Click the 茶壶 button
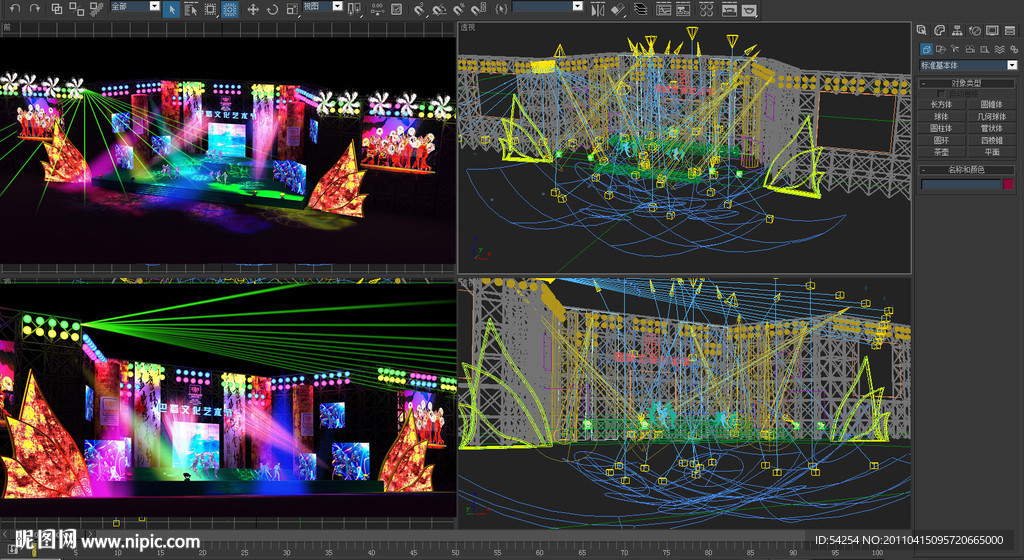 coord(941,152)
